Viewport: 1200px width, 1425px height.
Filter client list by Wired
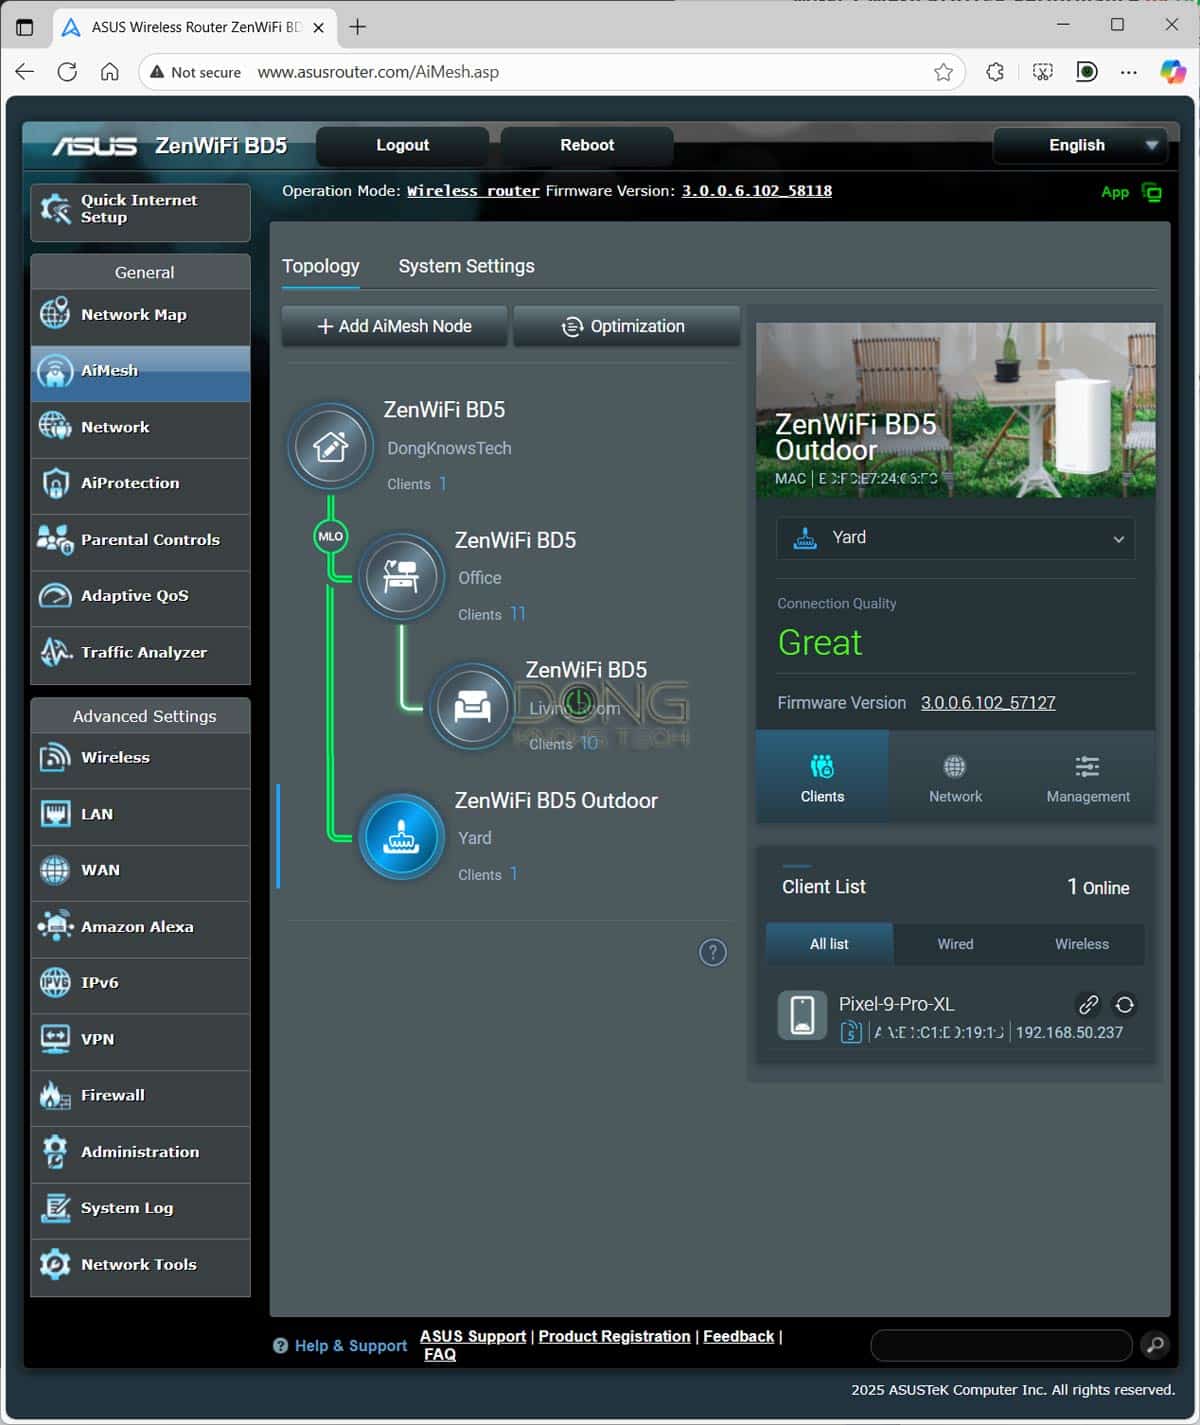coord(954,943)
